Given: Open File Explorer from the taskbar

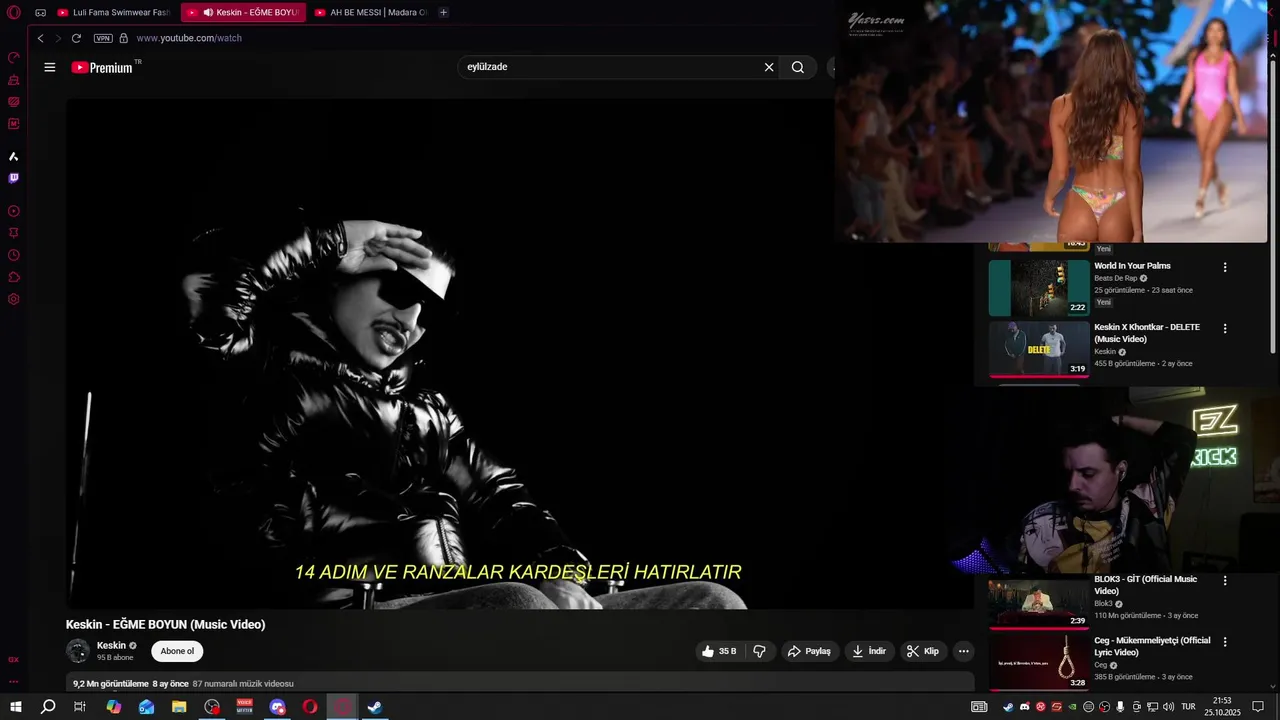Looking at the screenshot, I should point(179,707).
